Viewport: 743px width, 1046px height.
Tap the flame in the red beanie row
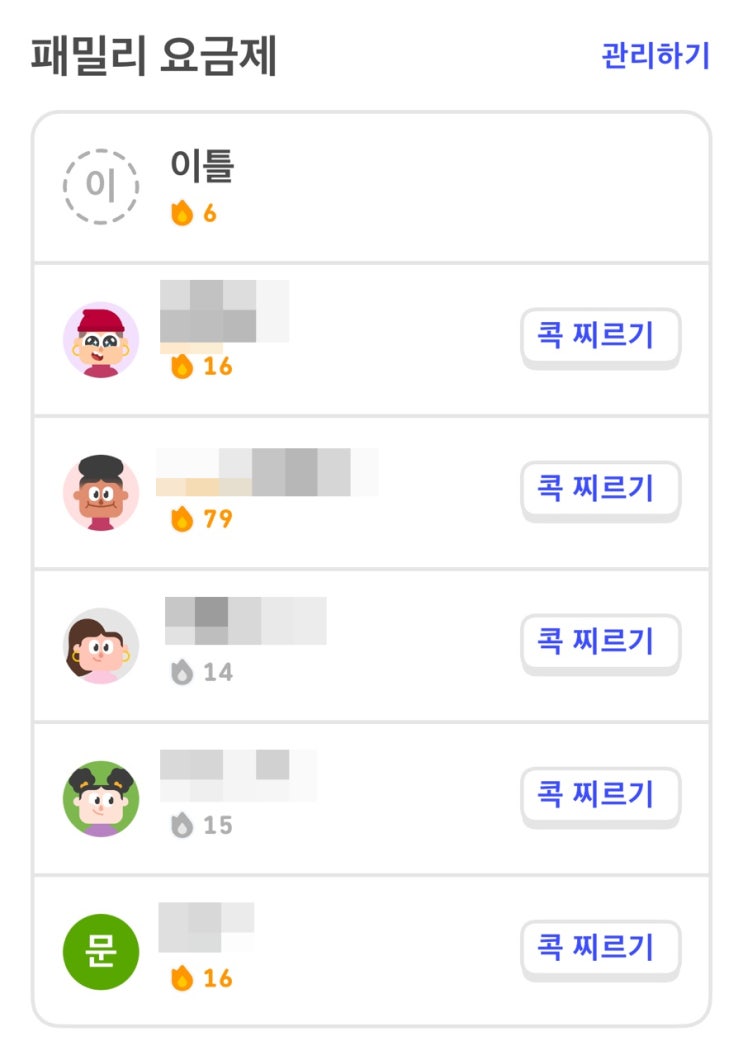181,367
